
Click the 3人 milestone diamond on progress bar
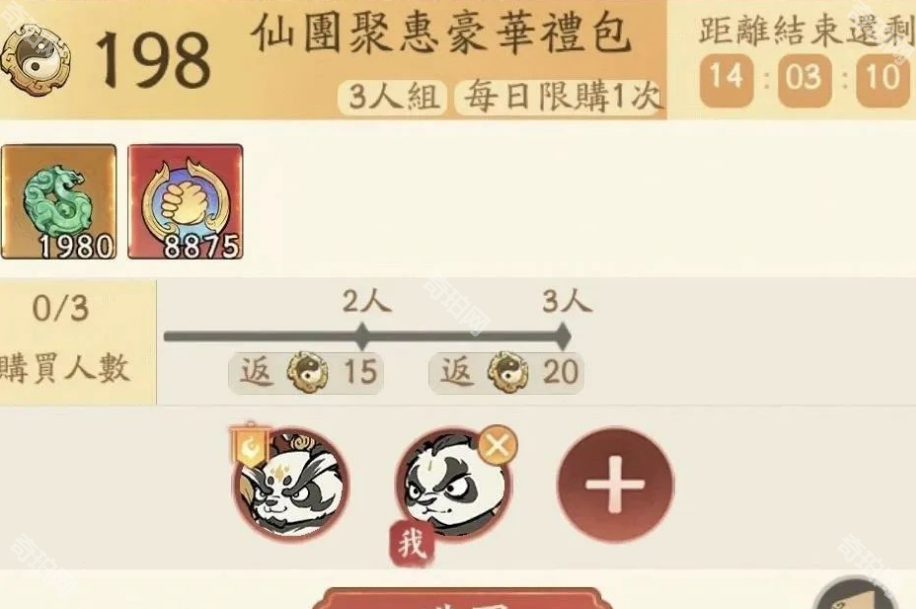click(563, 336)
